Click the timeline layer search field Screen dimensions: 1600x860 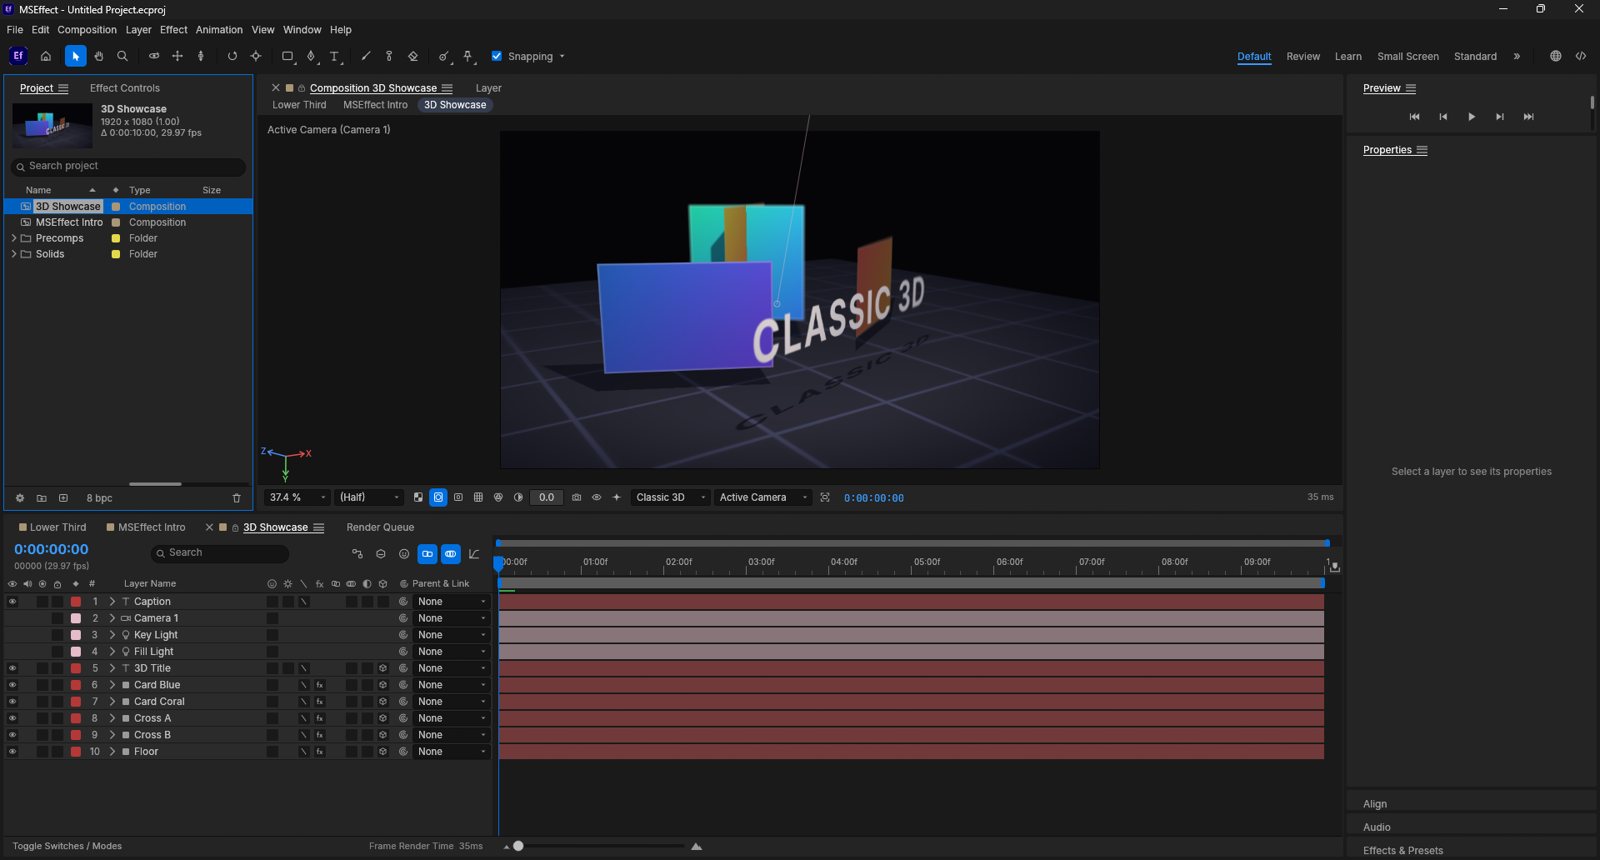(219, 553)
